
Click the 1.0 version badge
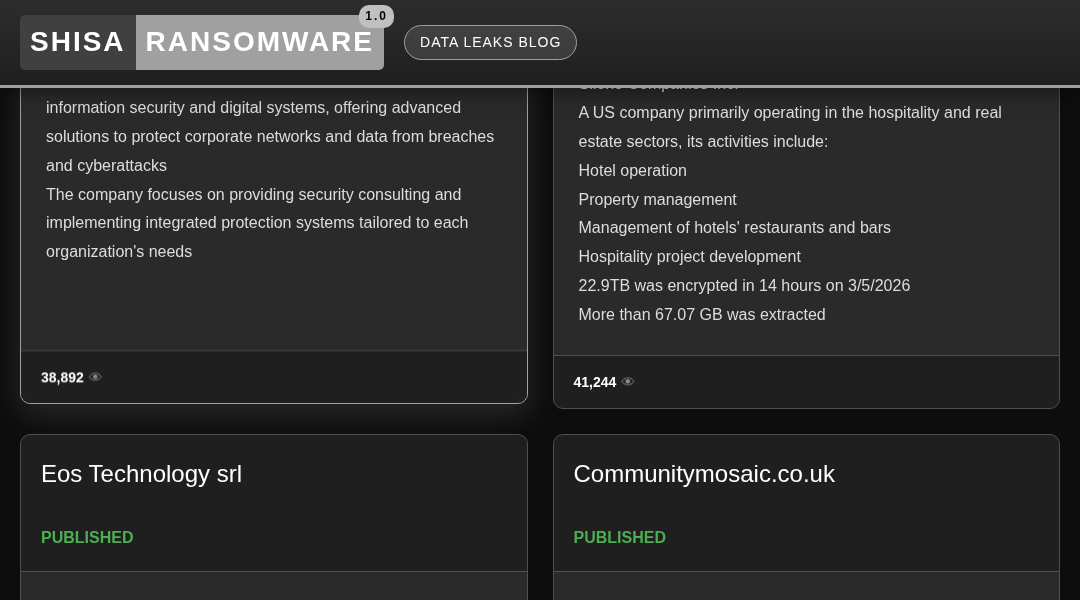[x=376, y=16]
